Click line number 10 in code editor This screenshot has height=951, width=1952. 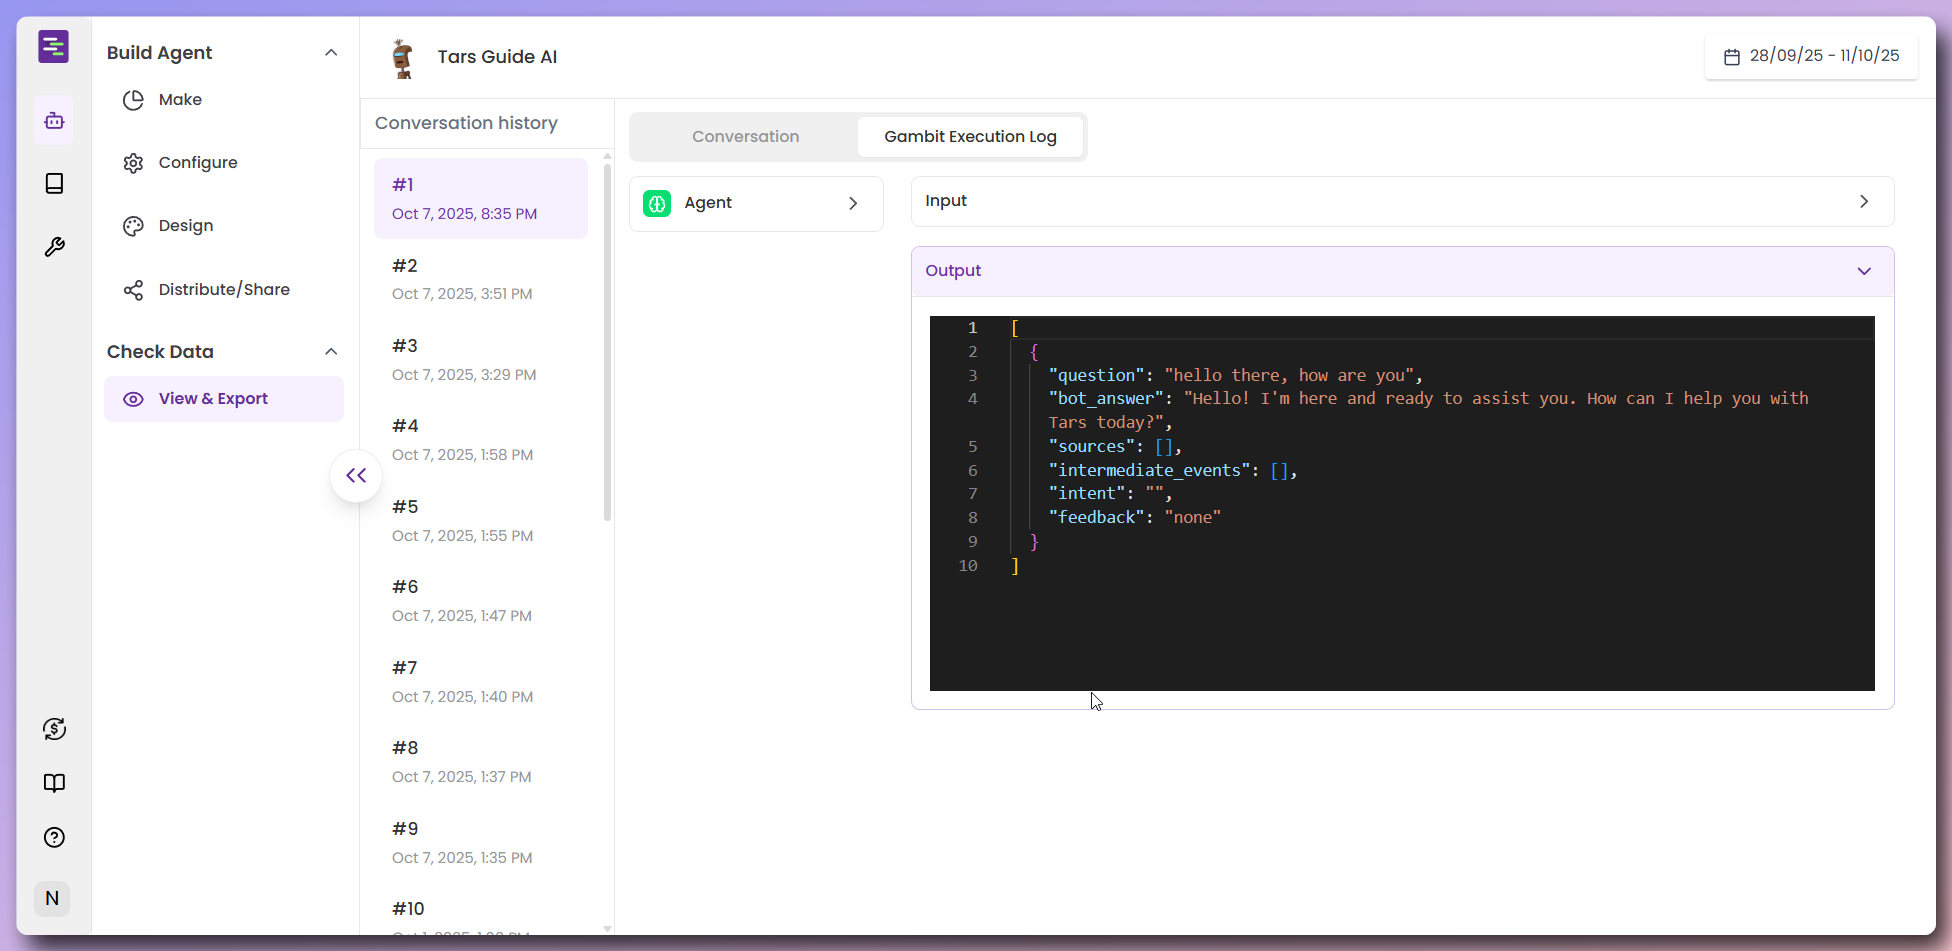pos(968,565)
